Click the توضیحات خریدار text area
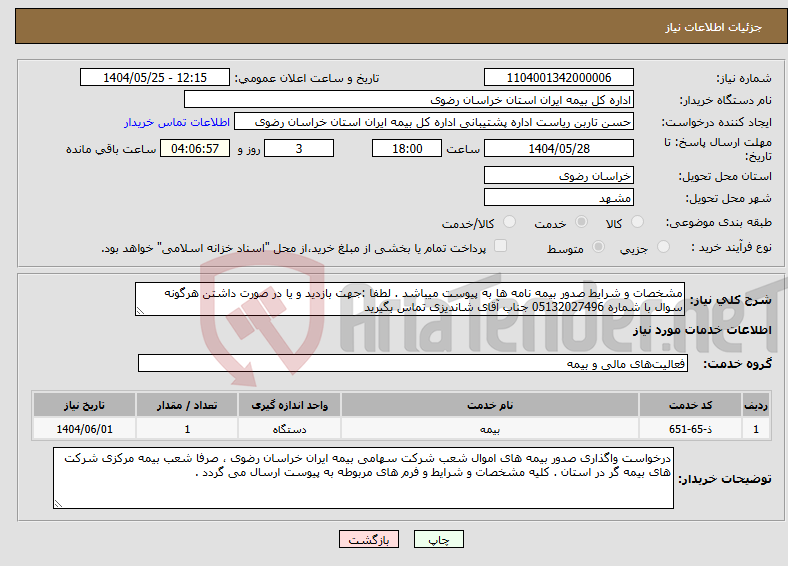The height and width of the screenshot is (566, 788). point(363,478)
